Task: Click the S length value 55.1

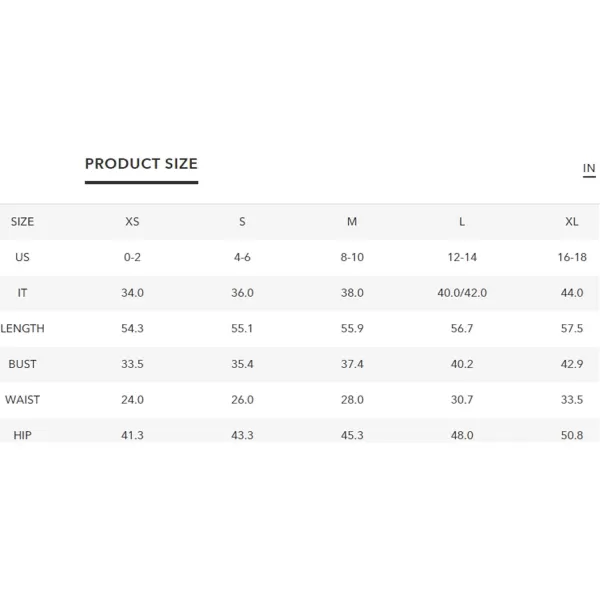Action: click(242, 328)
